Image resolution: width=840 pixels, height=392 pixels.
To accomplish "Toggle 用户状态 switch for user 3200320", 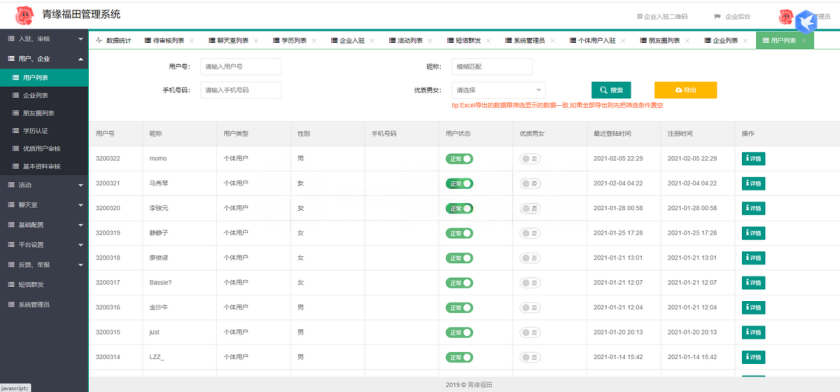I will tap(459, 208).
